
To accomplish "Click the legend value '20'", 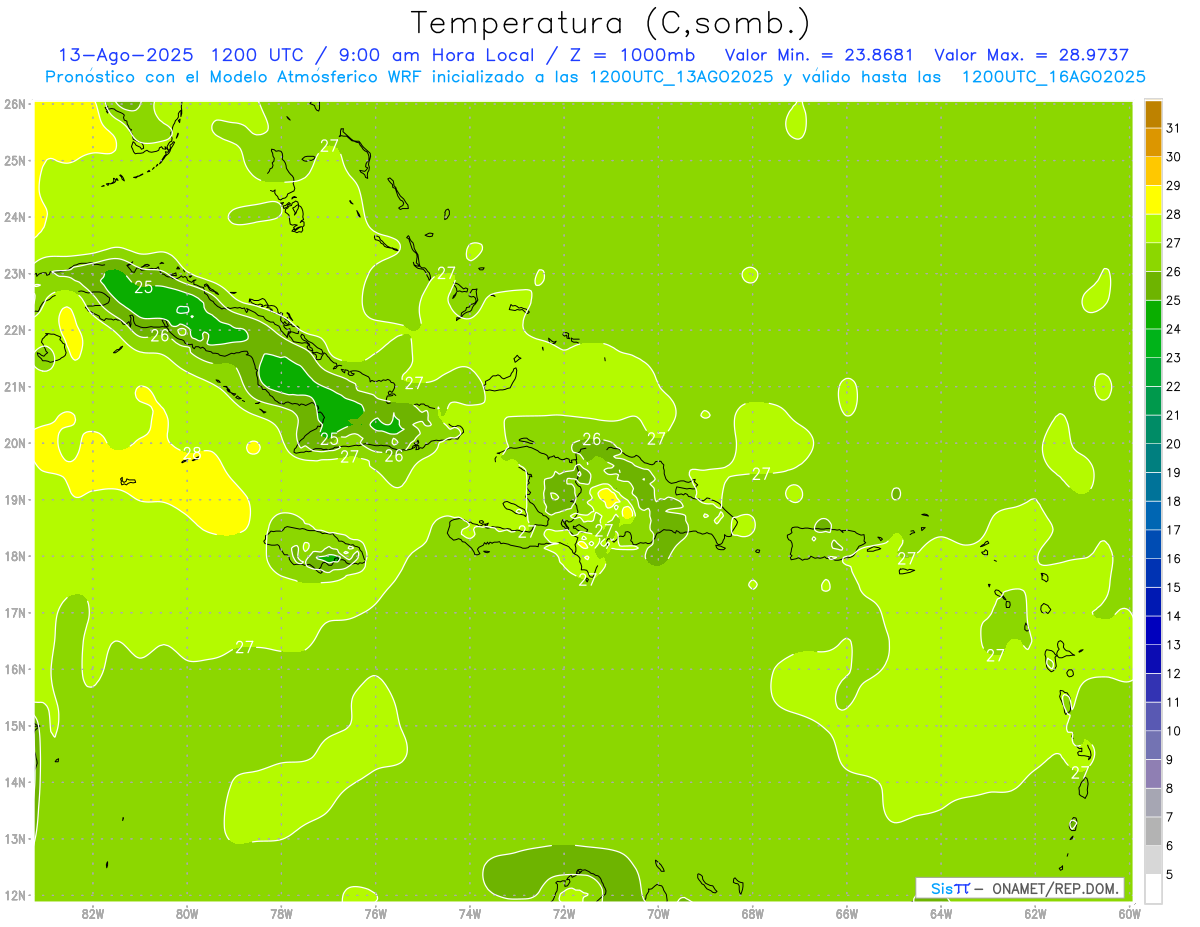I will point(1173,444).
